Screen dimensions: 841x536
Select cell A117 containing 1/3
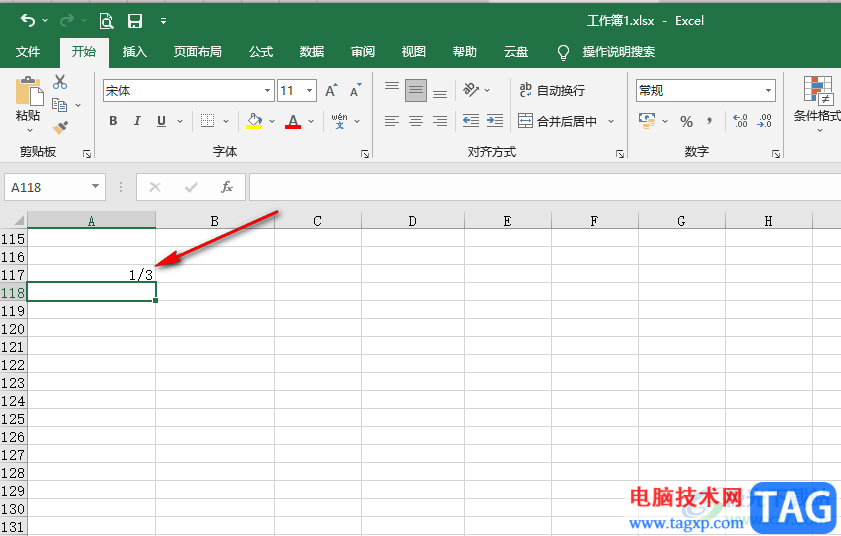tap(91, 275)
